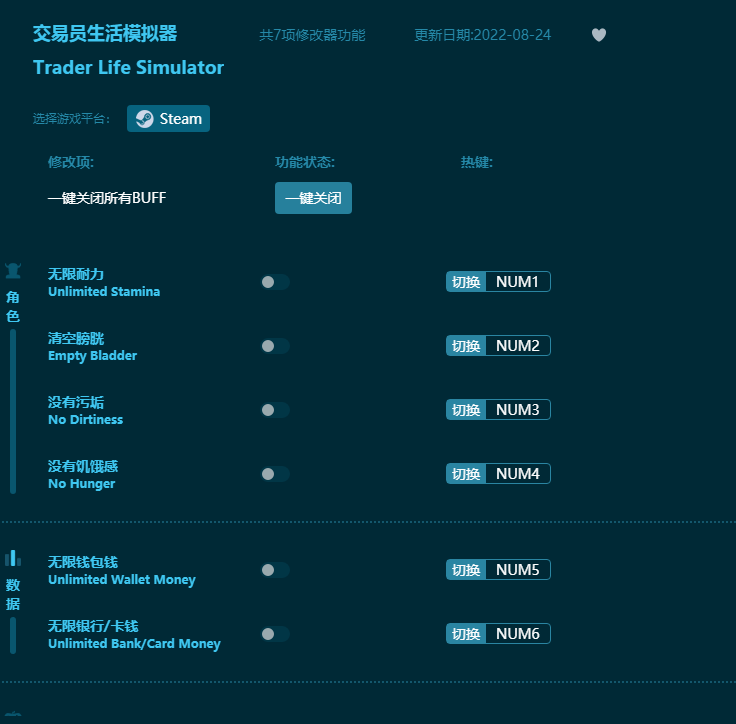Click 切换 button for NUM5 hotkey

(x=466, y=570)
